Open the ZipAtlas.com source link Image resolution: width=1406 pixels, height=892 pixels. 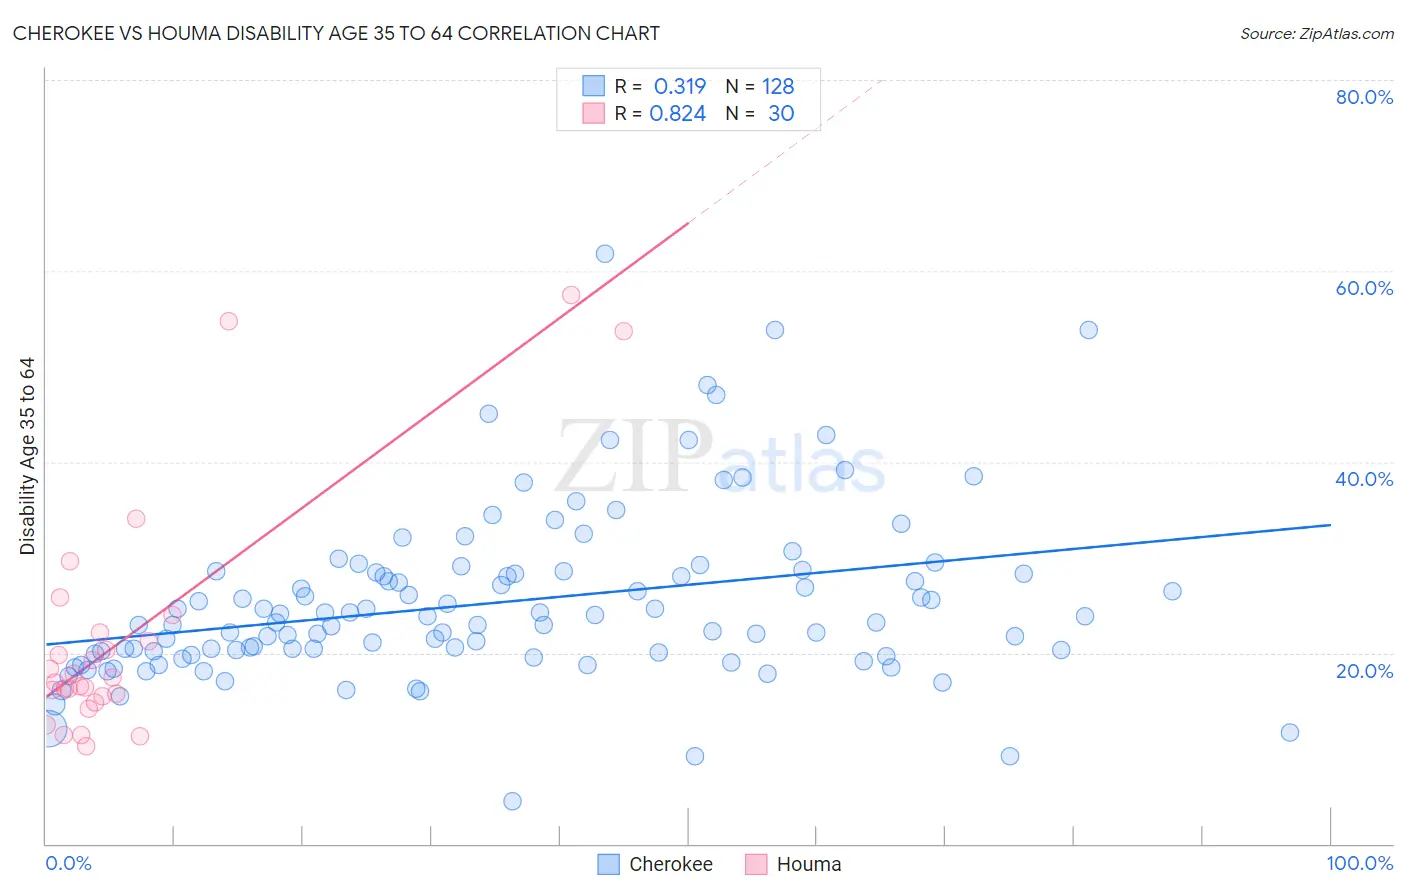point(1317,33)
